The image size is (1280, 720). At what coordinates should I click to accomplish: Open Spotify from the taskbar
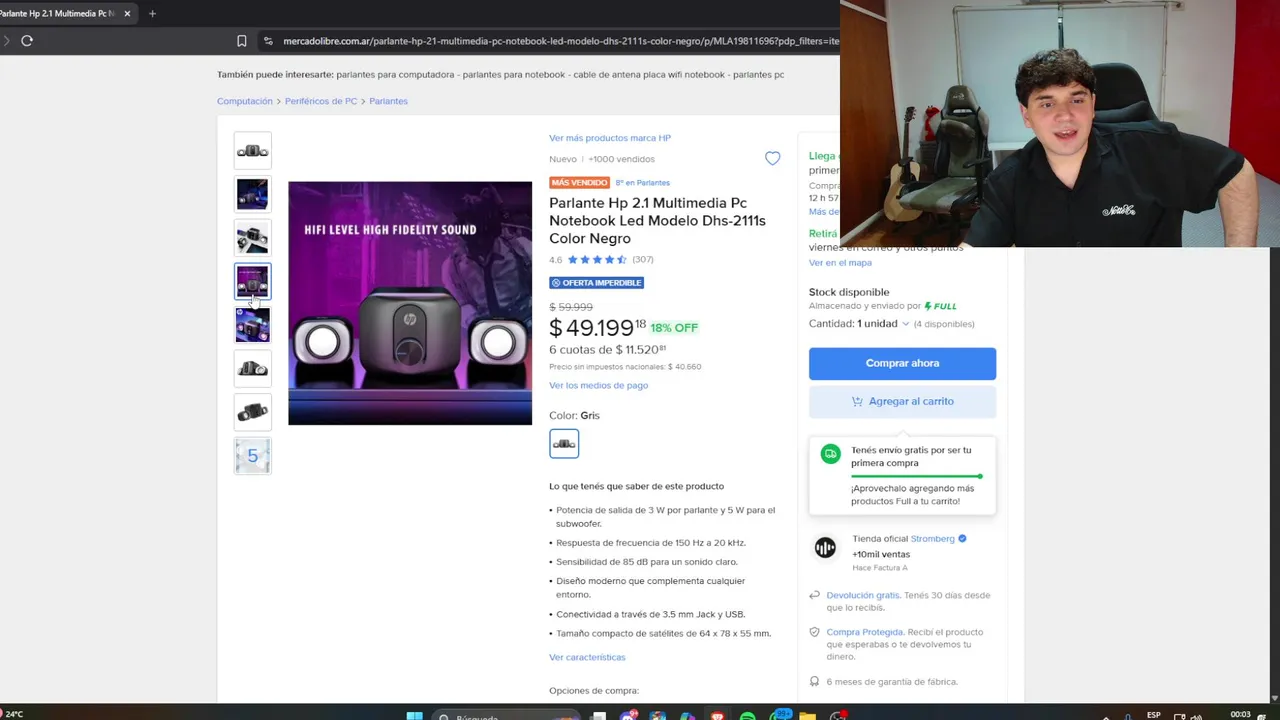click(x=747, y=716)
